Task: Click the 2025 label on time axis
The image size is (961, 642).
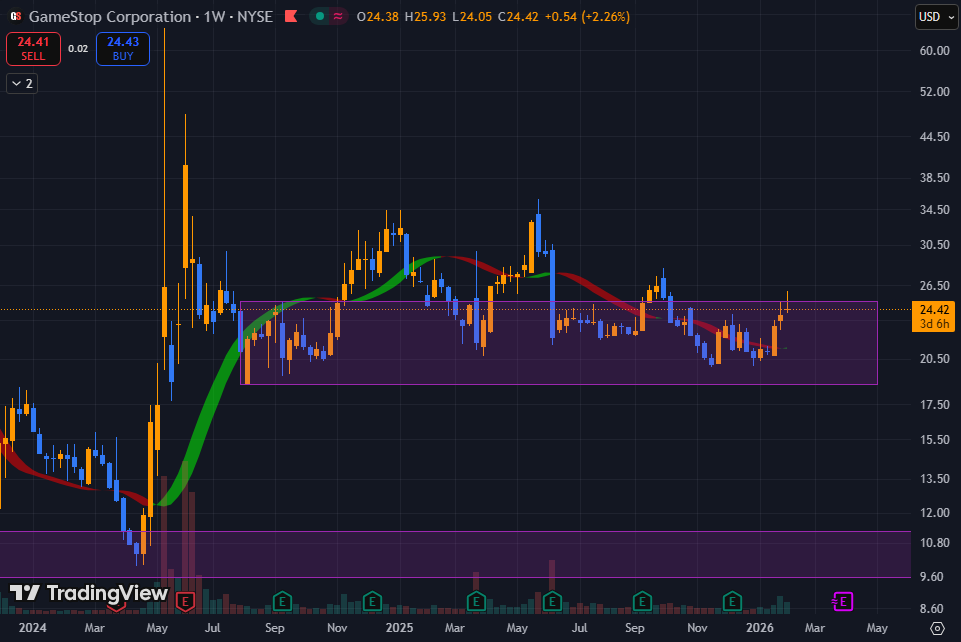Action: pos(399,628)
